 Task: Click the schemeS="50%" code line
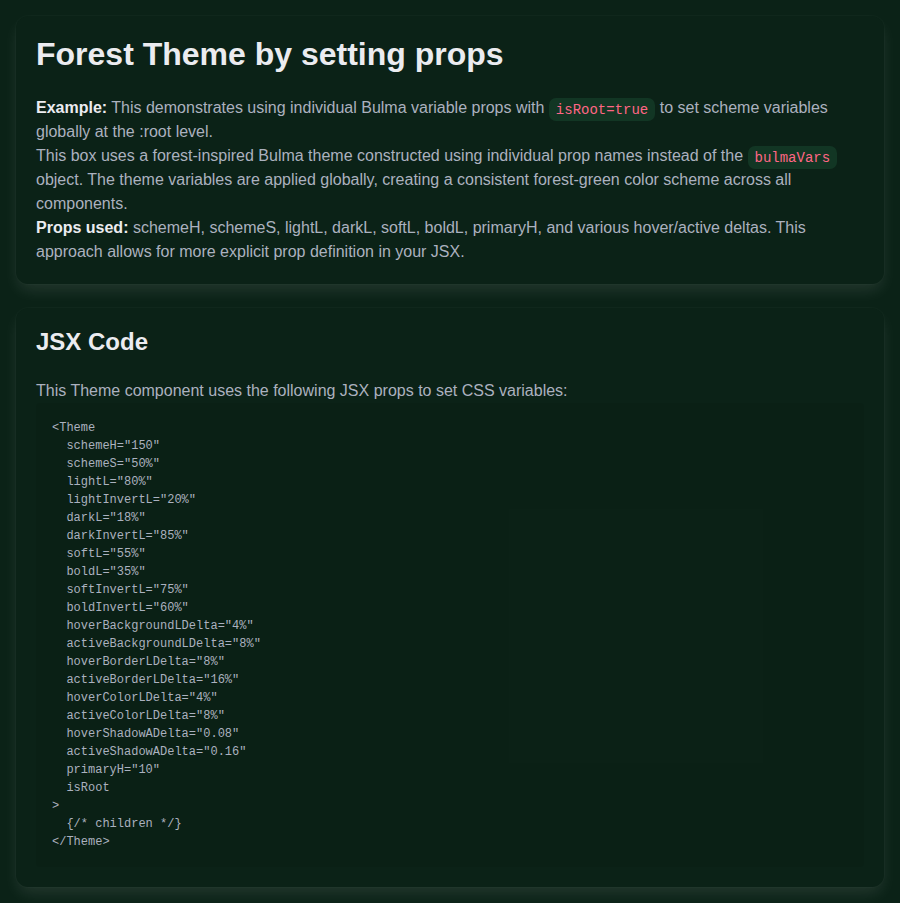tap(113, 463)
